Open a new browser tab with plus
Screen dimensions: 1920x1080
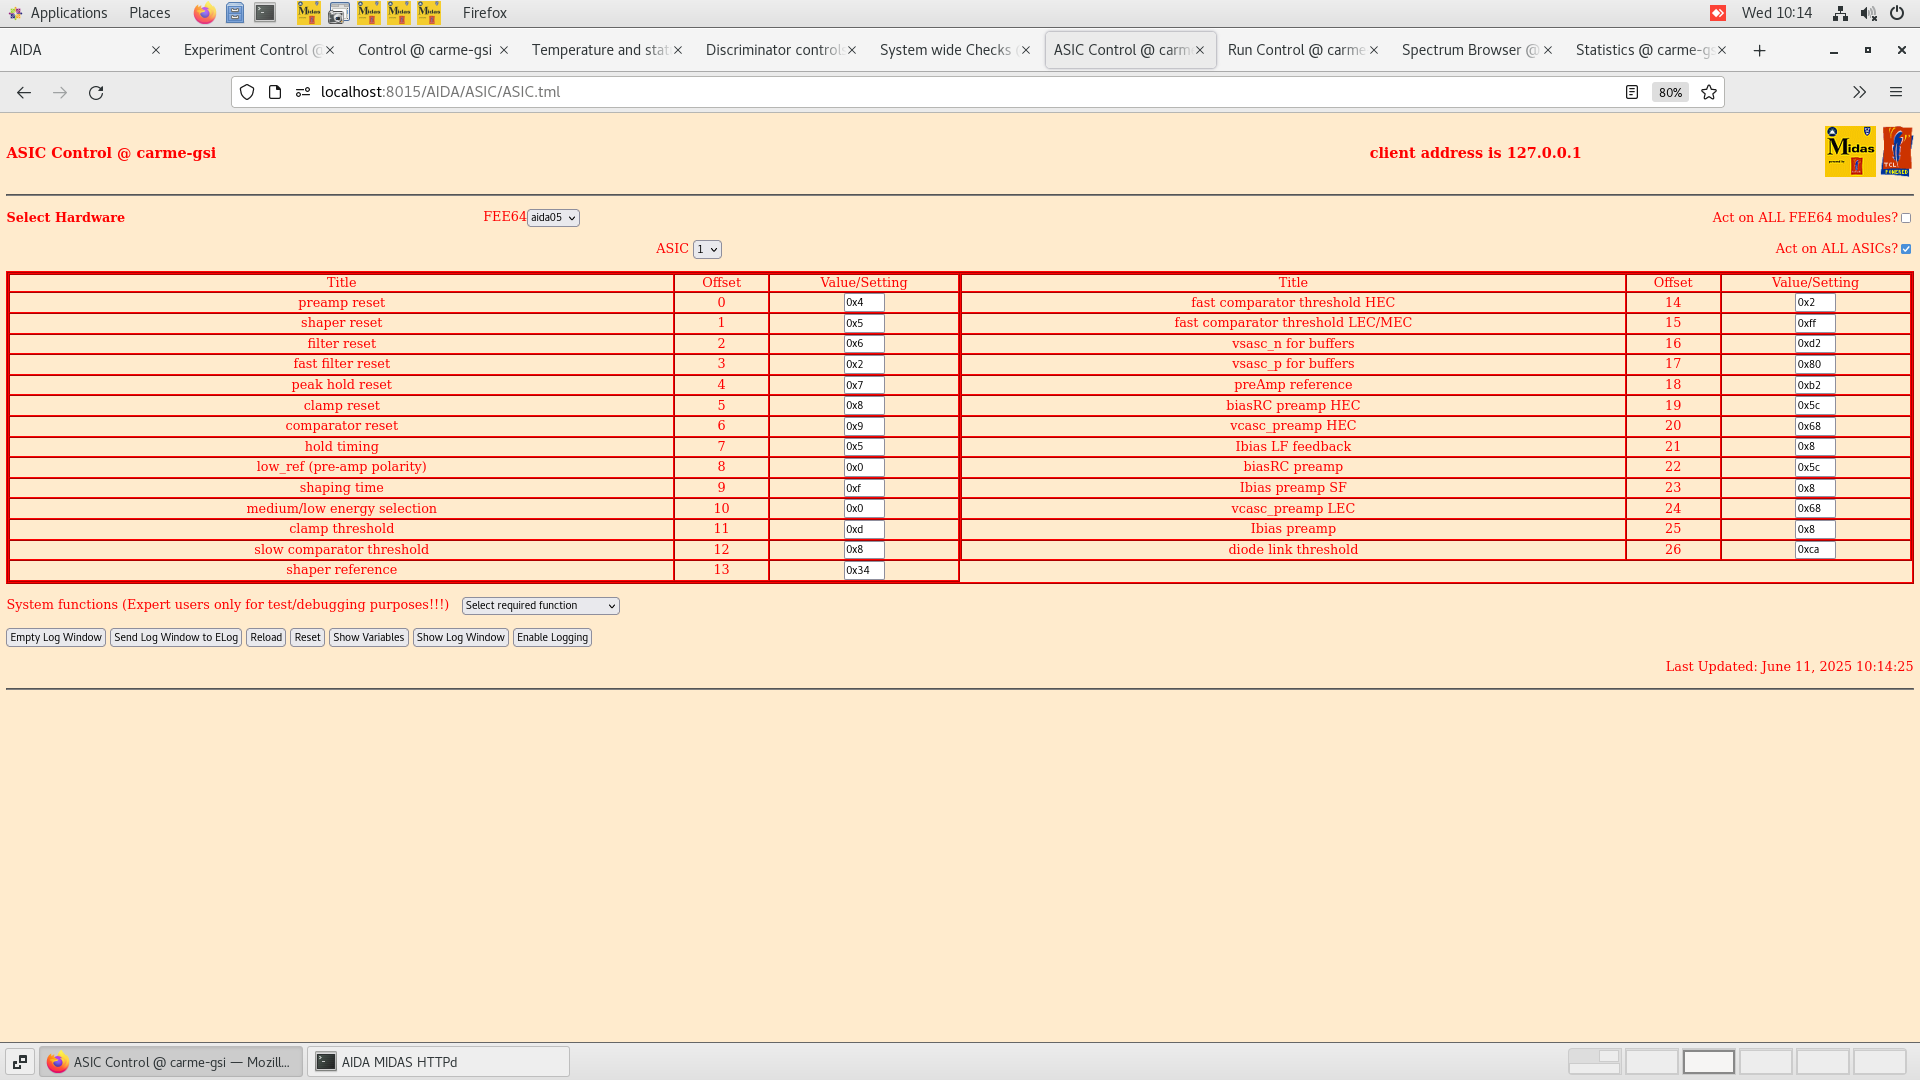pyautogui.click(x=1759, y=50)
